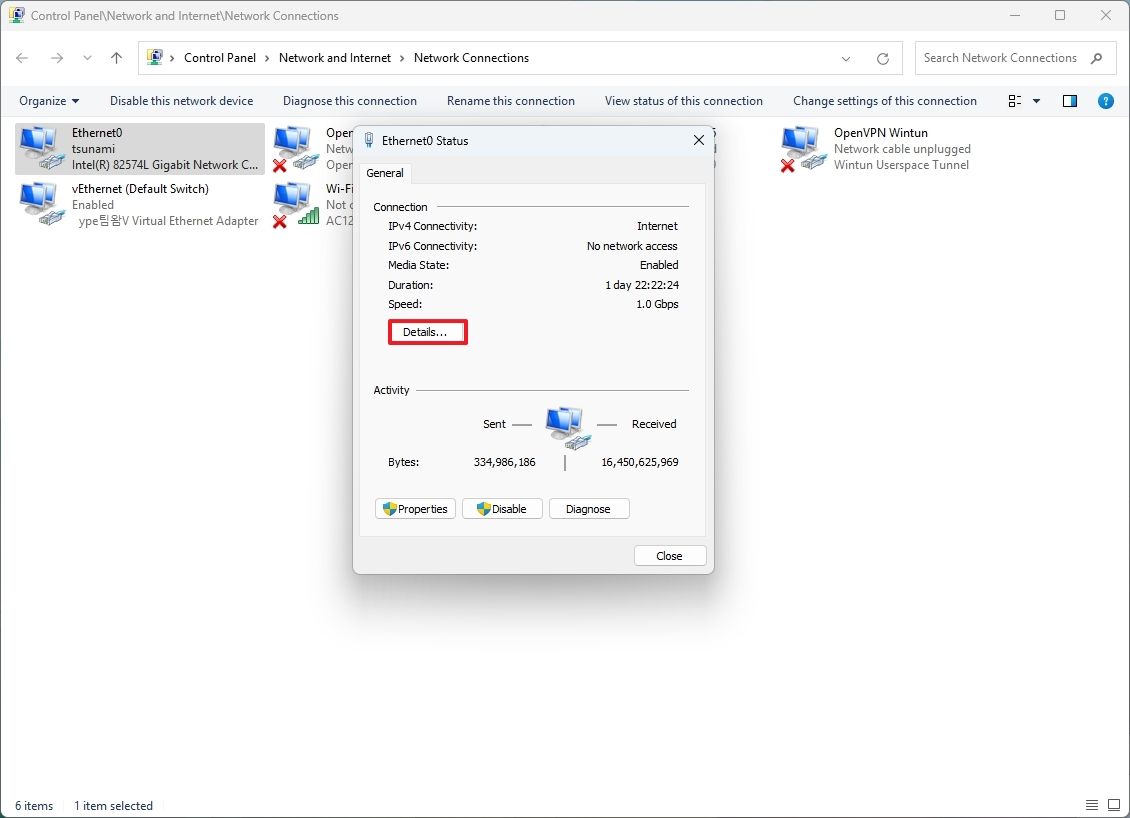Open Help via the question mark icon
1130x818 pixels.
pyautogui.click(x=1105, y=100)
